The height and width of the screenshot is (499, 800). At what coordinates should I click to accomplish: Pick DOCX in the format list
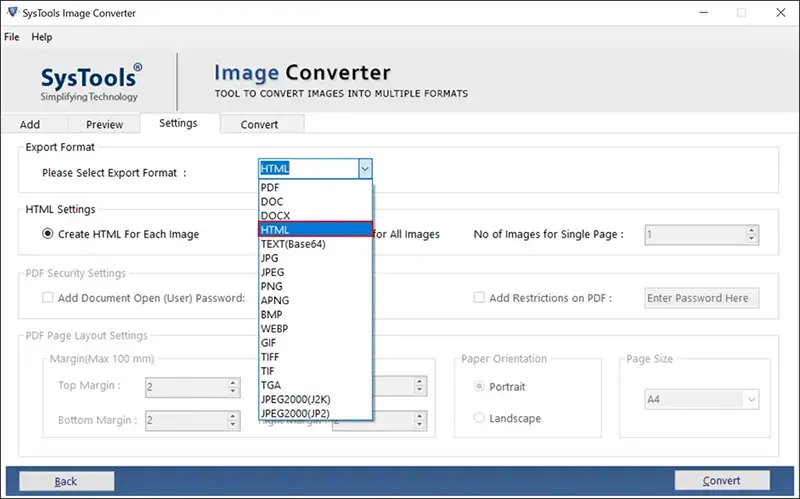coord(315,216)
